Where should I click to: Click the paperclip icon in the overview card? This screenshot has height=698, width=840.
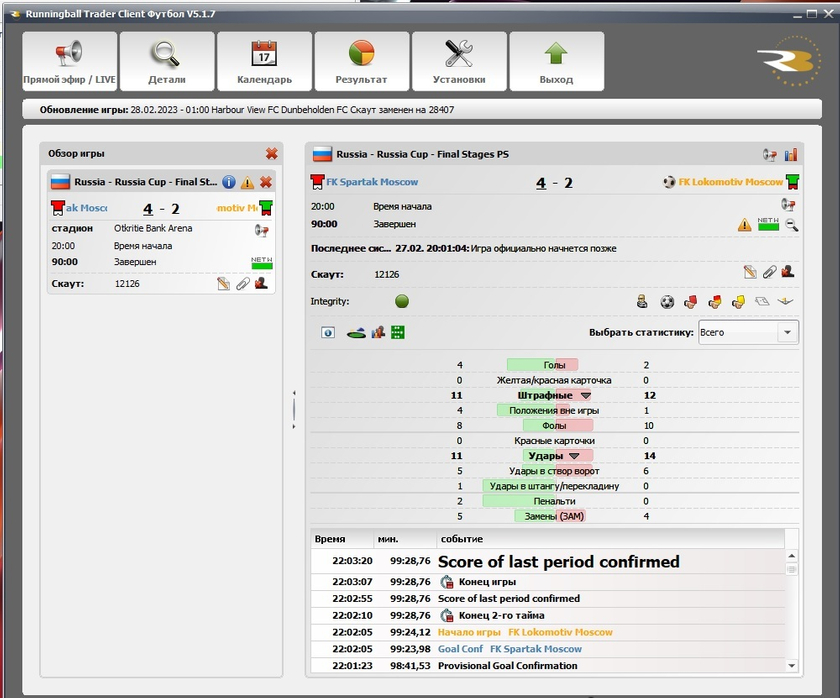[243, 283]
